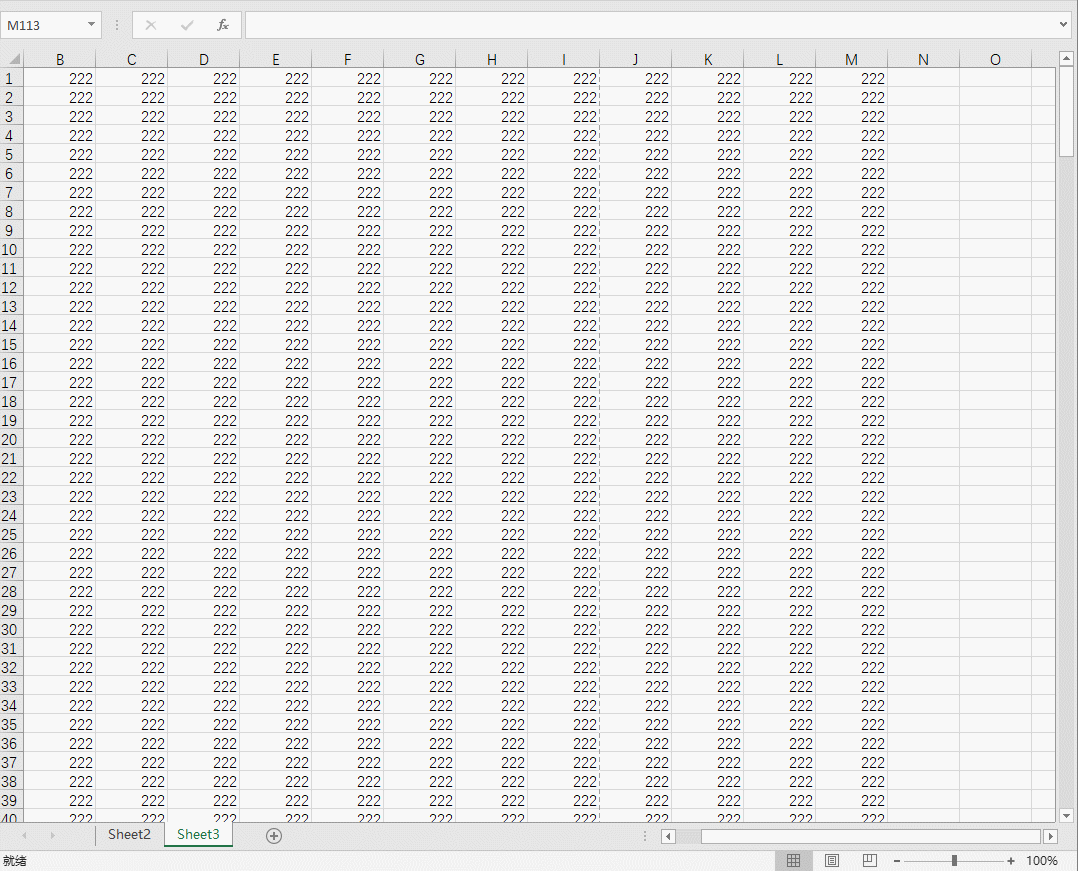Click the Select All corner triangle
This screenshot has width=1078, height=871.
click(11, 59)
